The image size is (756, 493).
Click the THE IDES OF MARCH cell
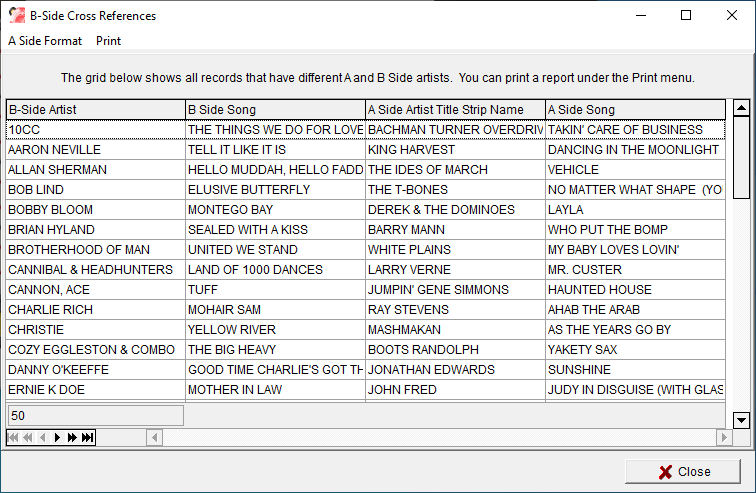point(455,170)
